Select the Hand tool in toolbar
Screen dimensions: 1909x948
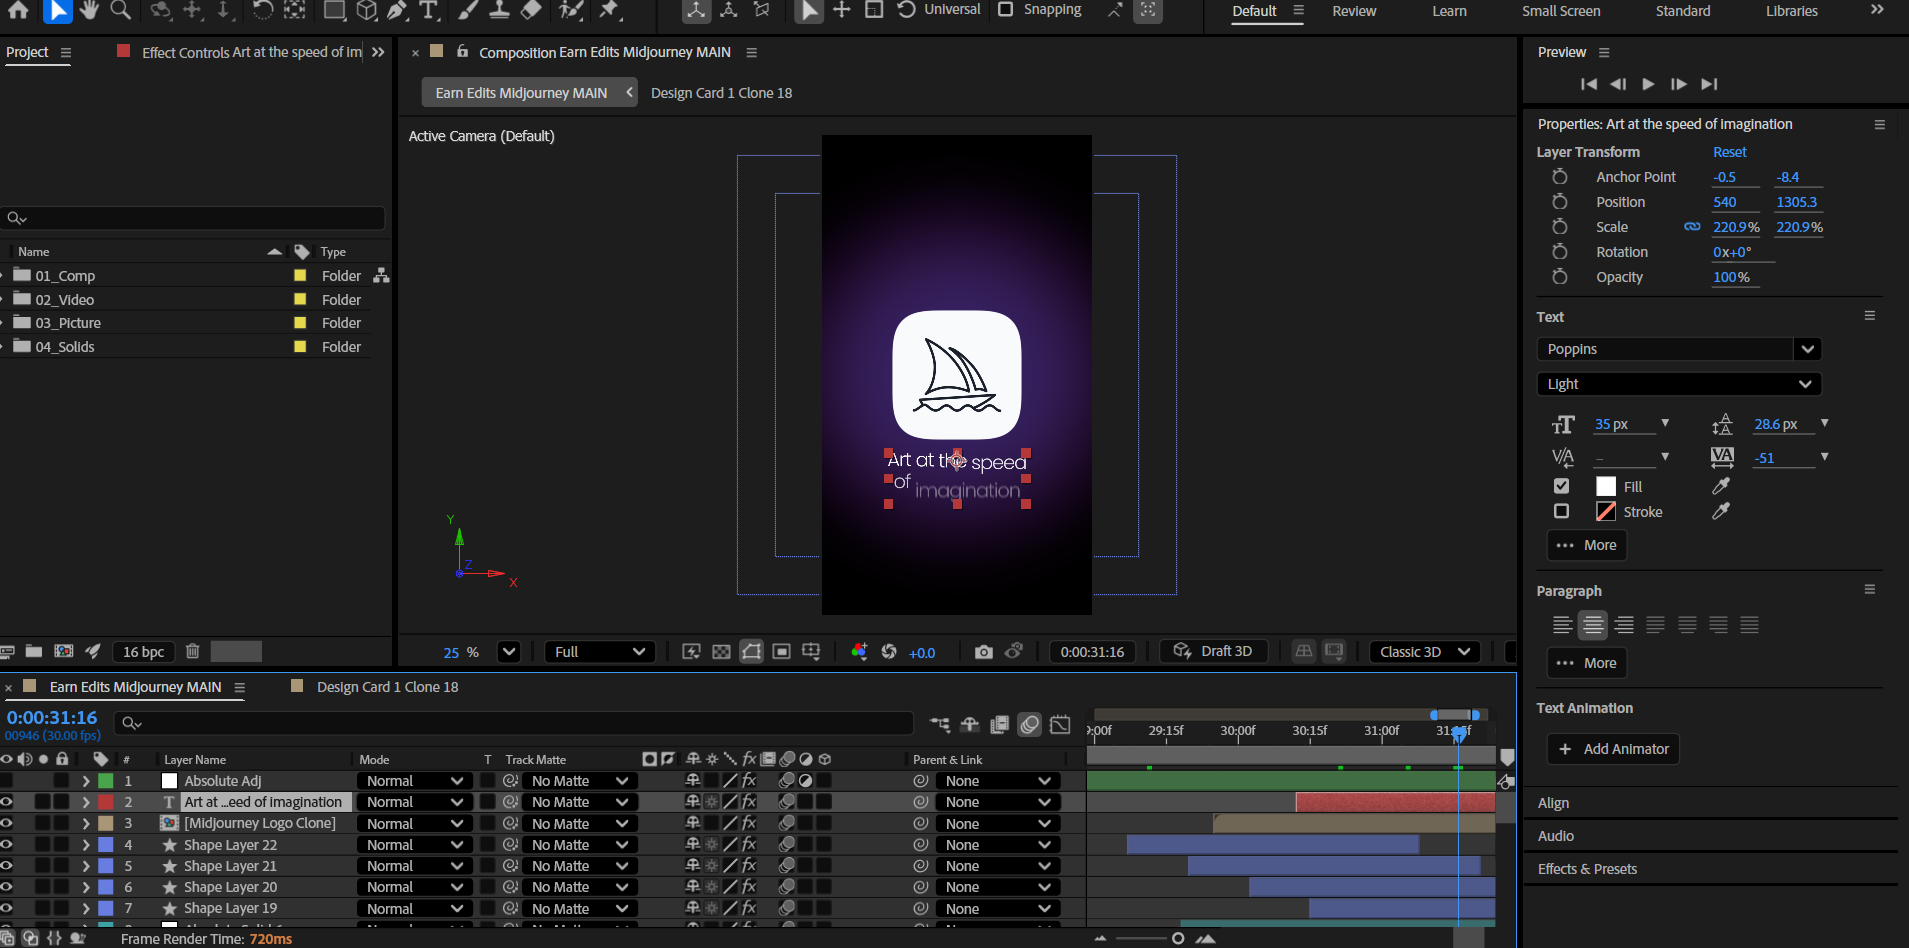(x=89, y=10)
